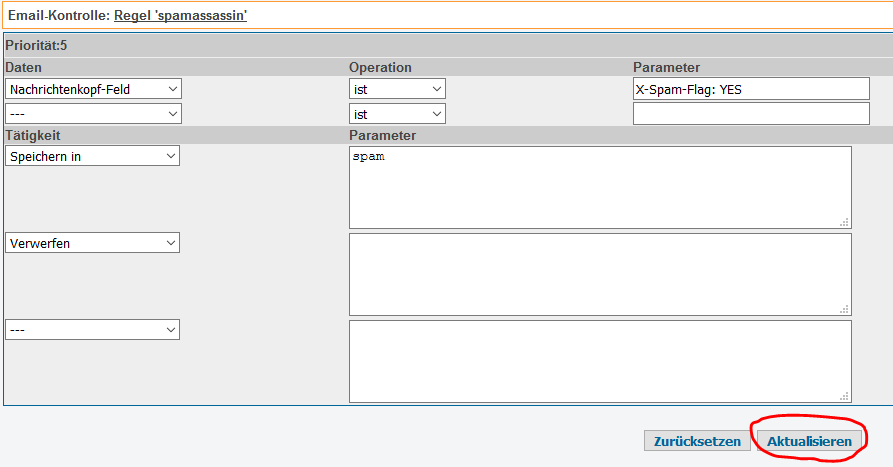Grab the resize handle of the spam textarea
Viewport: 893px width, 467px height.
pyautogui.click(x=845, y=222)
